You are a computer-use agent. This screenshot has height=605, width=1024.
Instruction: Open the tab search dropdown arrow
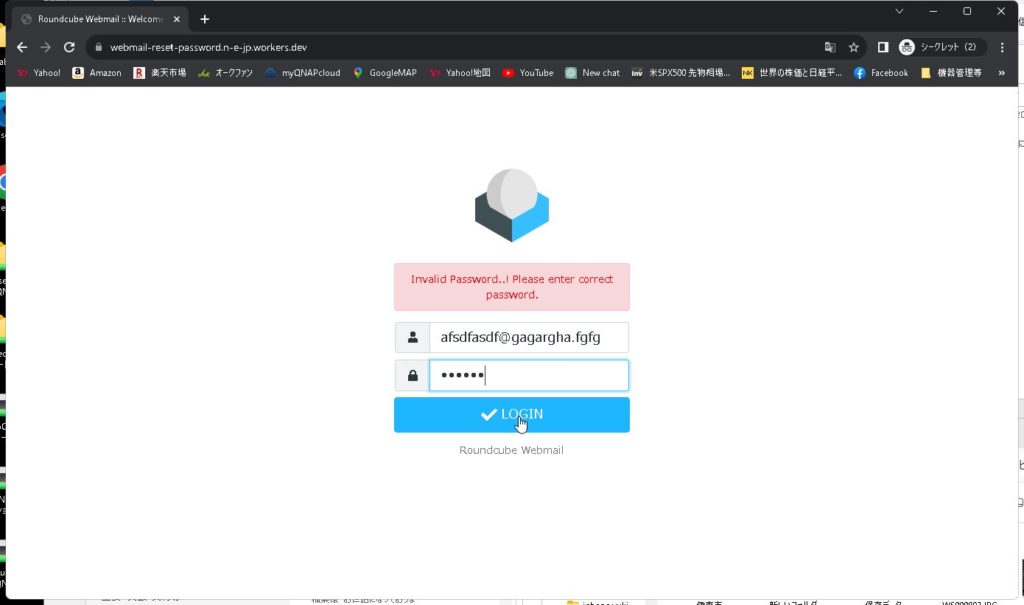pos(899,12)
